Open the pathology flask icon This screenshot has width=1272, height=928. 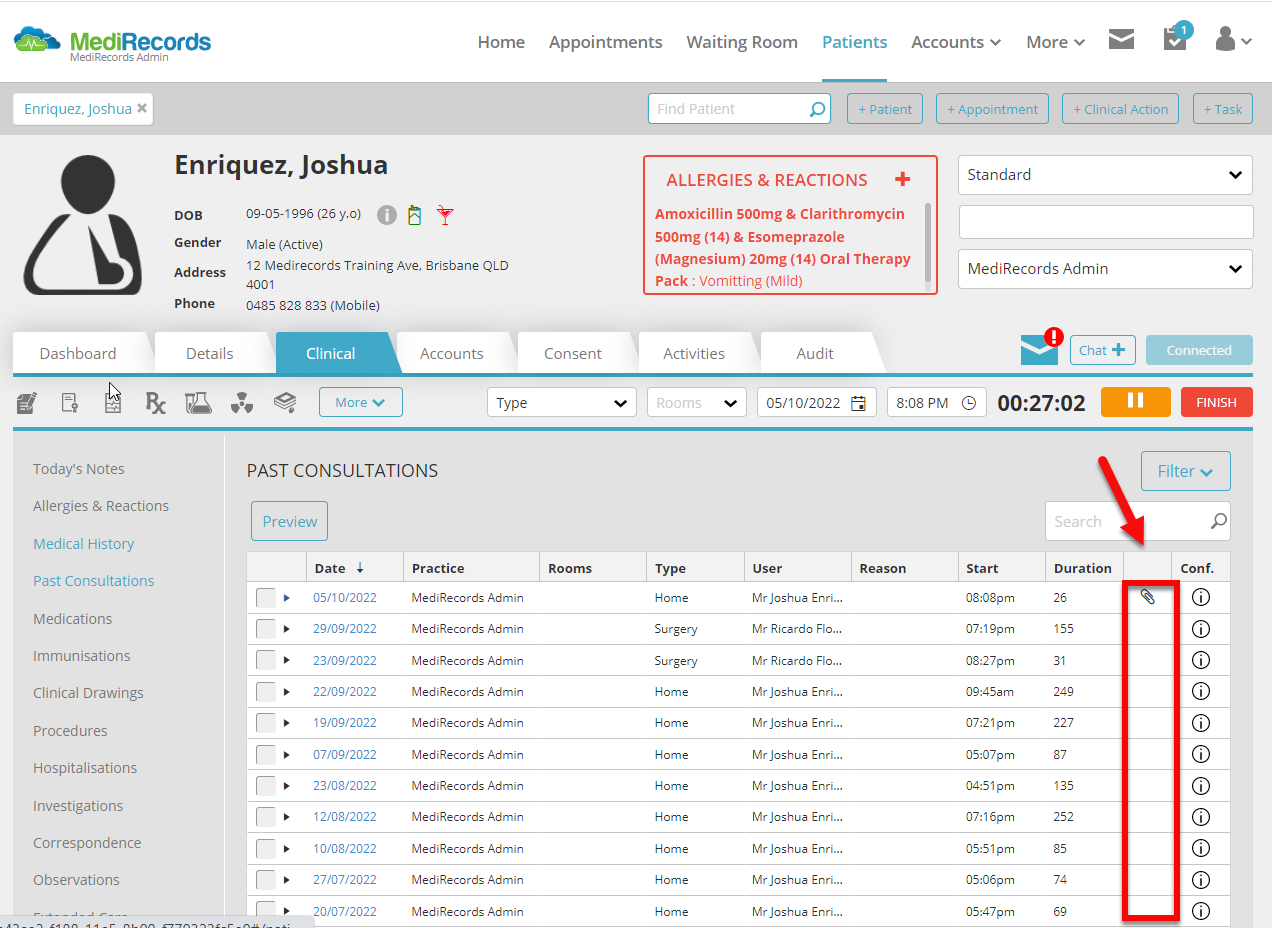198,403
